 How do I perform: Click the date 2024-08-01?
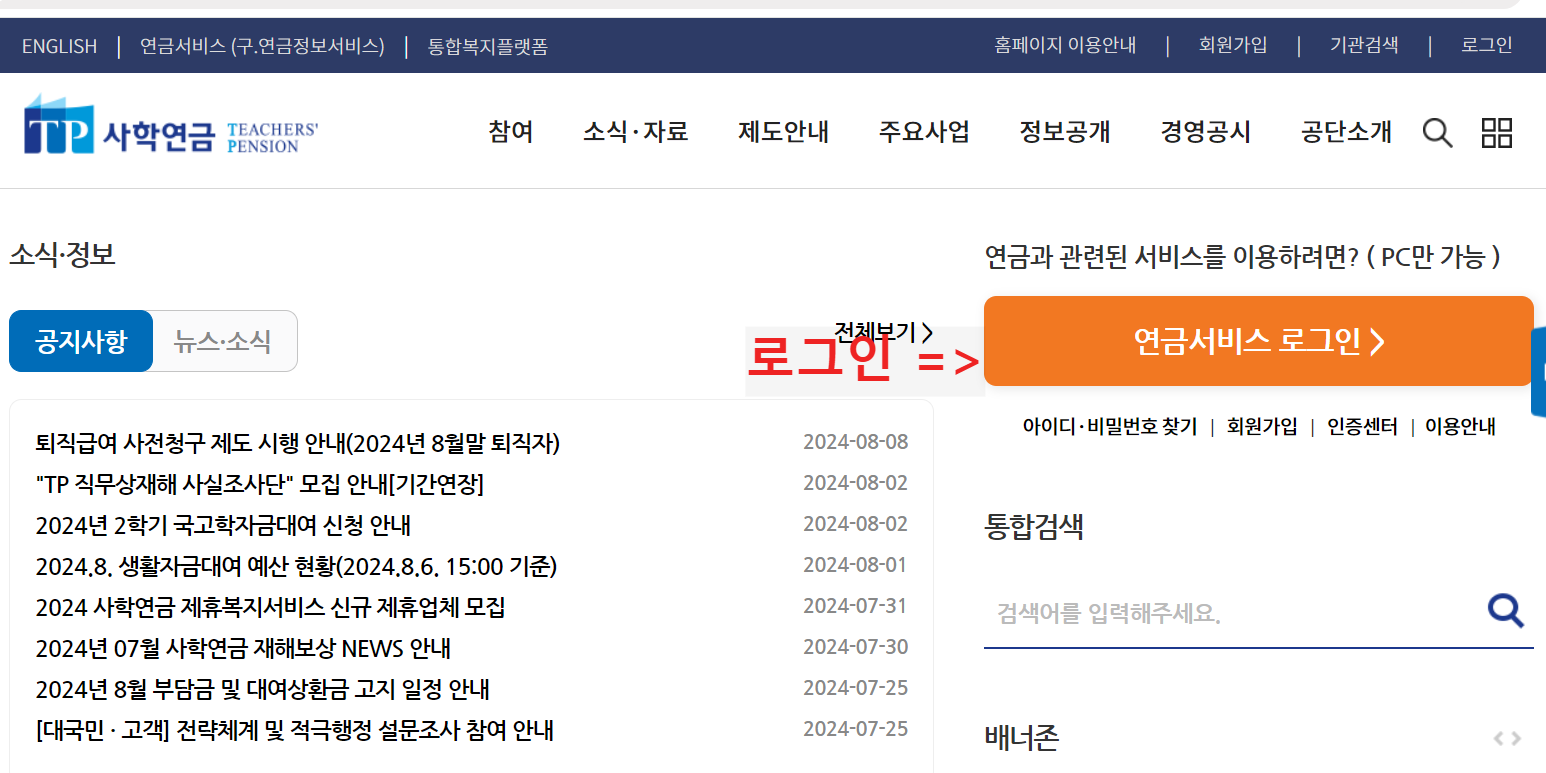coord(855,565)
